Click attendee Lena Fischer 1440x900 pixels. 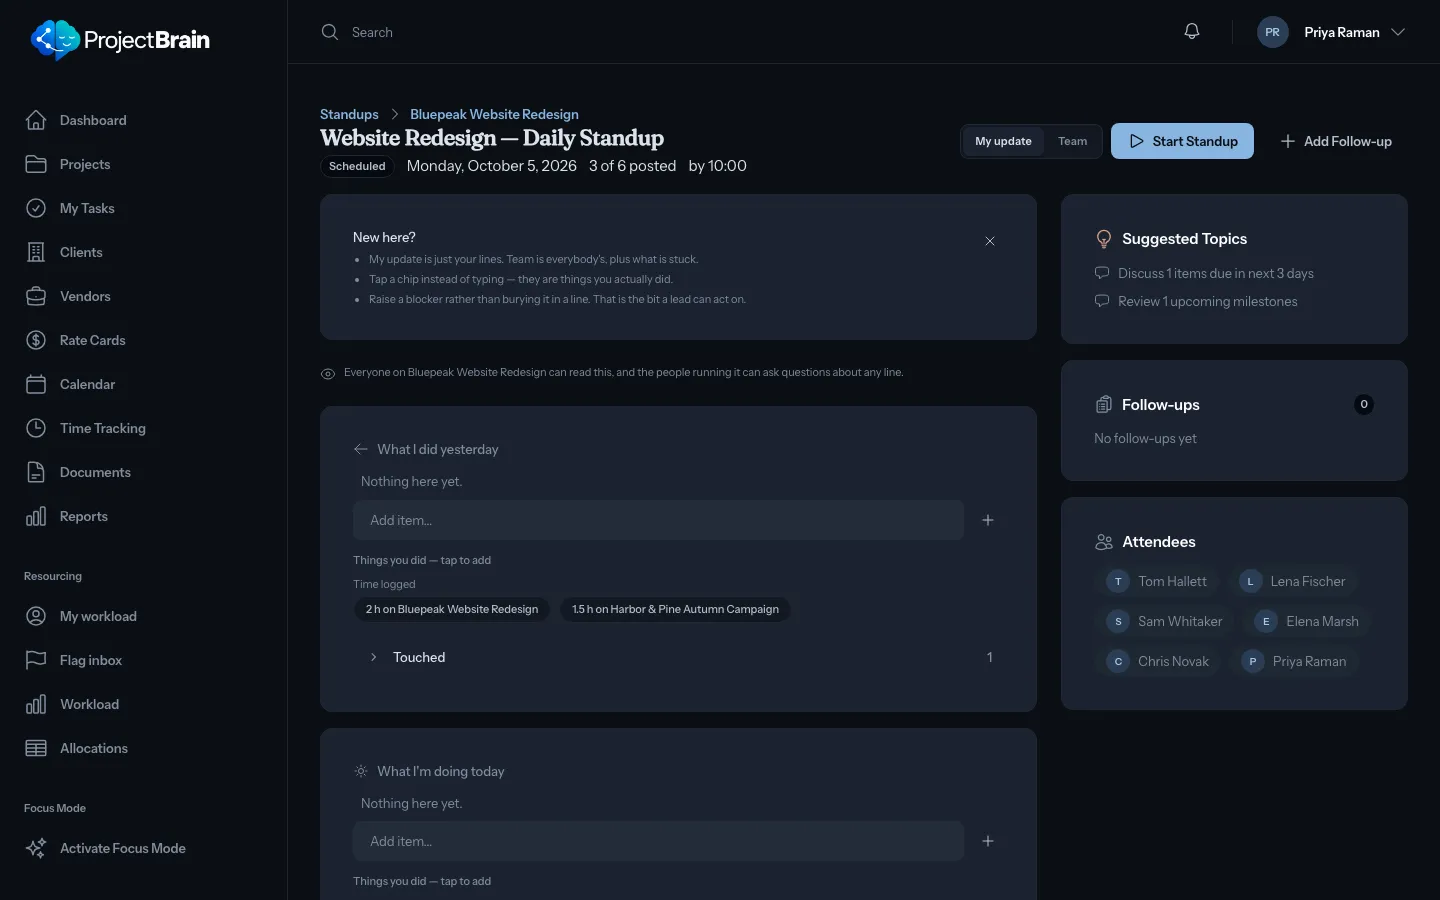point(1294,581)
